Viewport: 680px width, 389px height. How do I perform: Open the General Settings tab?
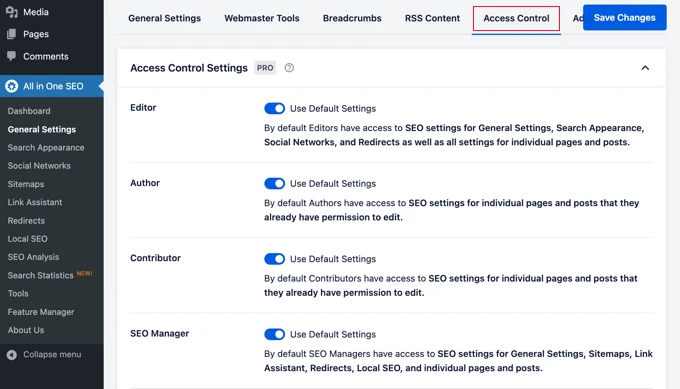point(164,18)
